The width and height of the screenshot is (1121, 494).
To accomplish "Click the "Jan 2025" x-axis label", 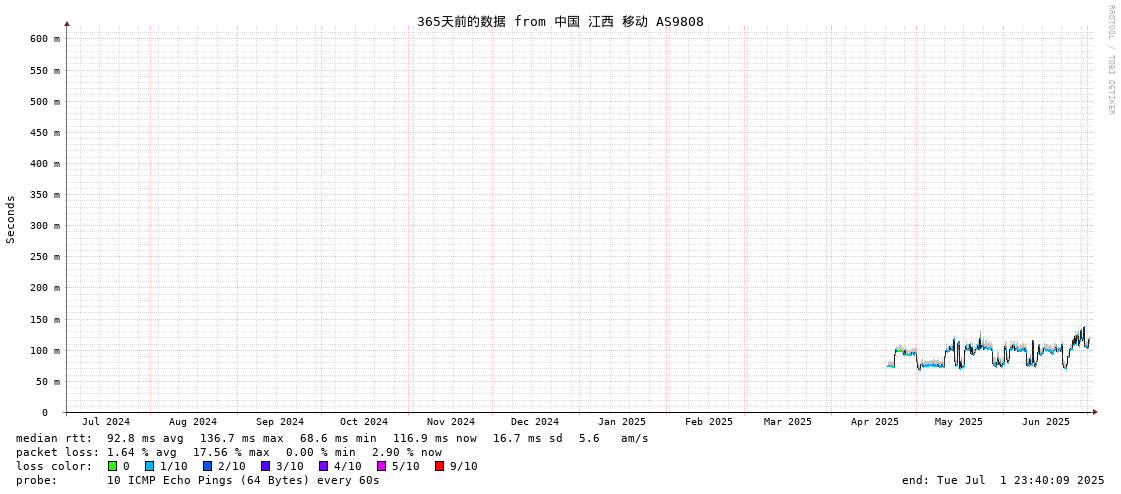I will [622, 422].
